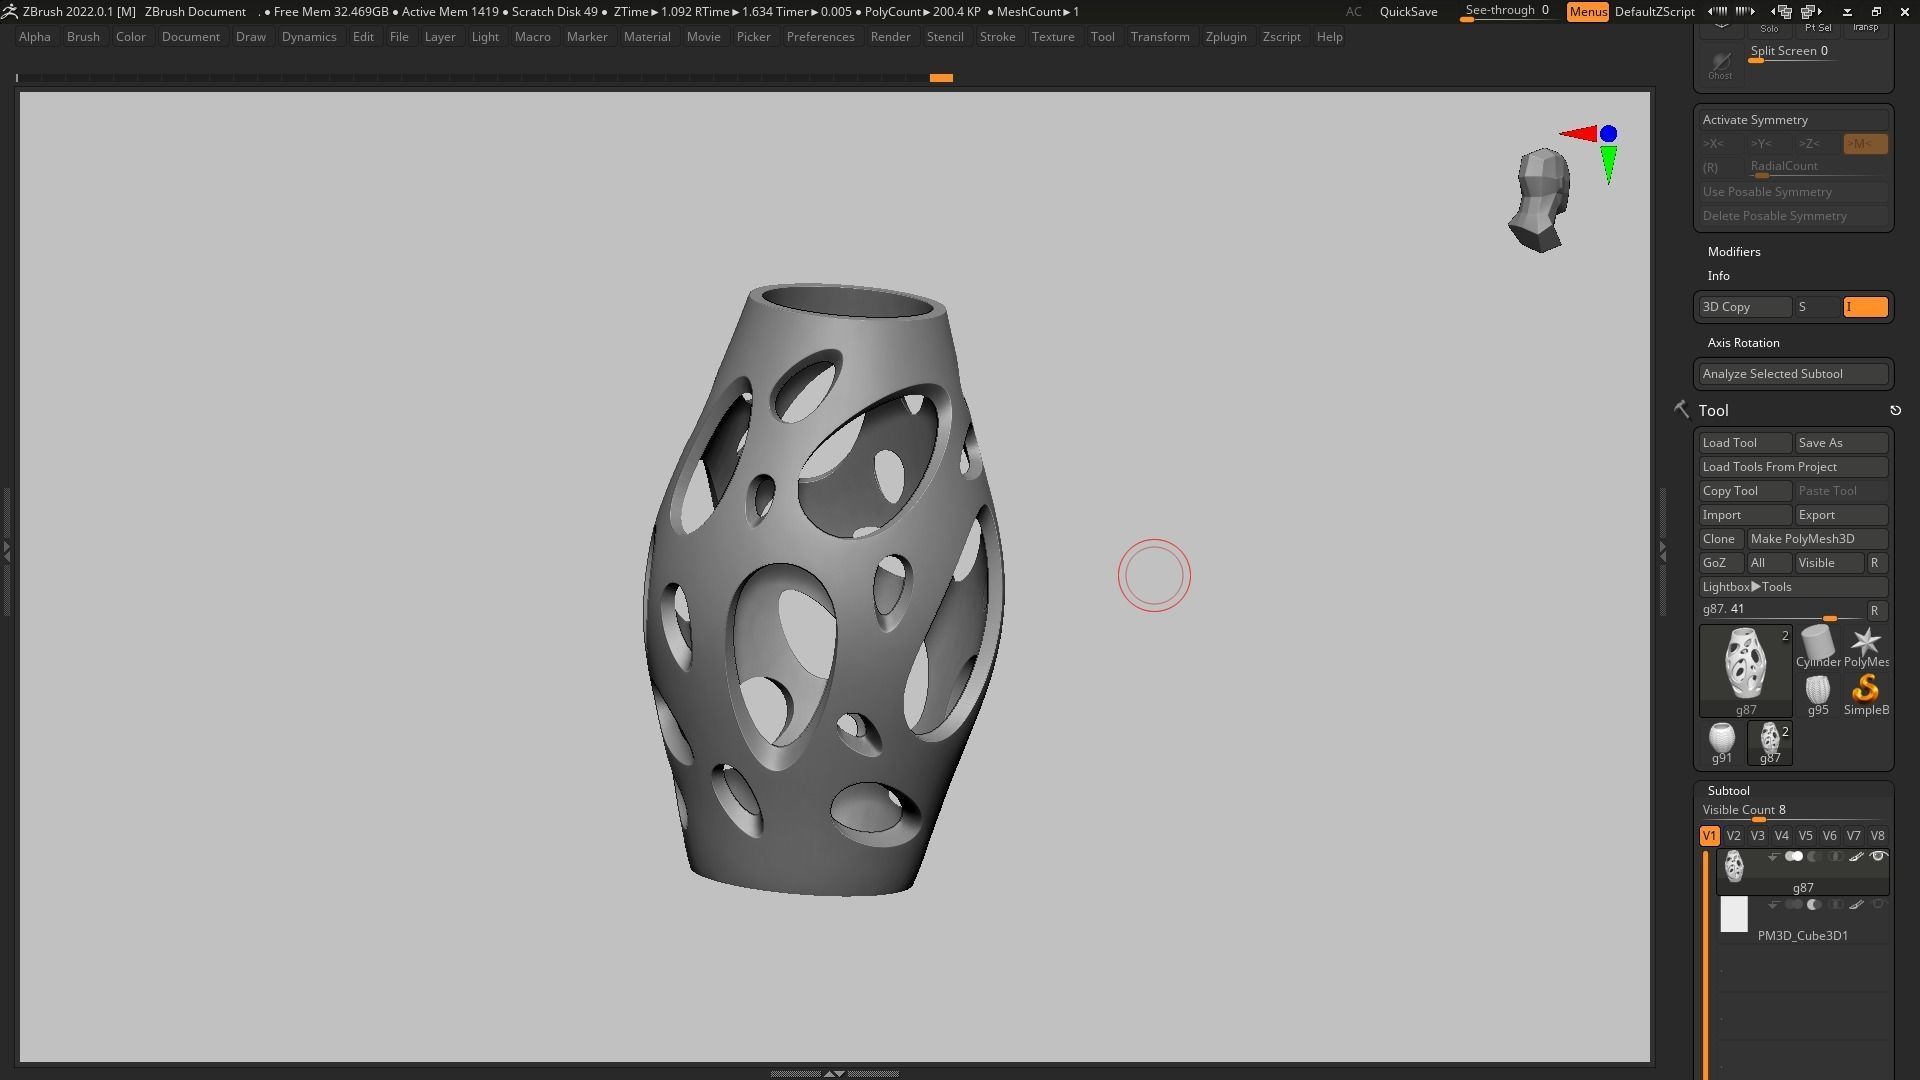
Task: Open the Zplugin menu
Action: pos(1225,37)
